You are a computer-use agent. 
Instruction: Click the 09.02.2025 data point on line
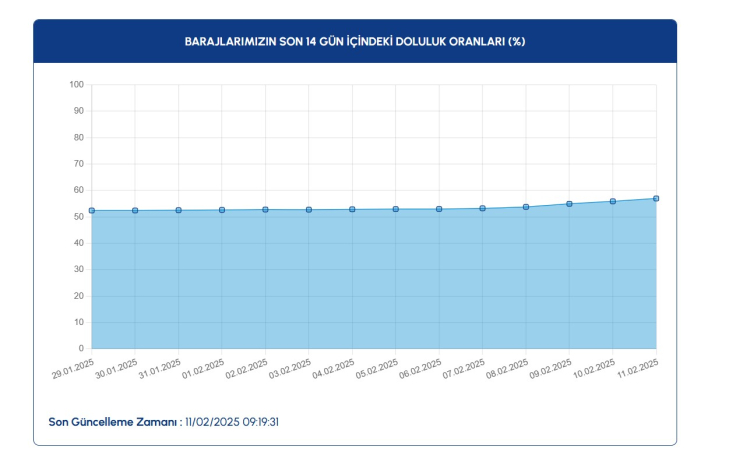pos(569,204)
